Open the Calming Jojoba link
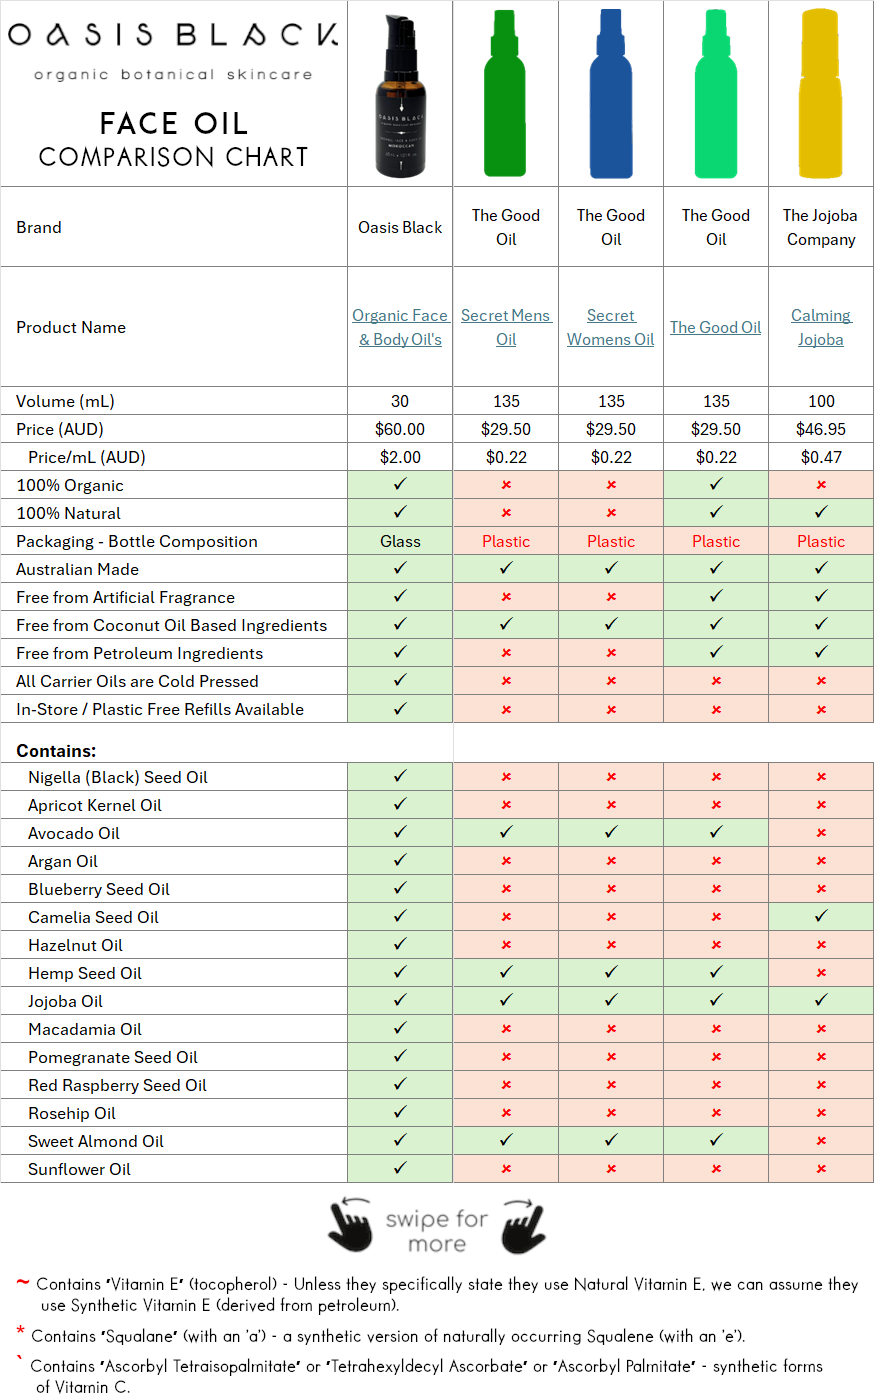Screen dimensions: 874x1400 pos(821,327)
